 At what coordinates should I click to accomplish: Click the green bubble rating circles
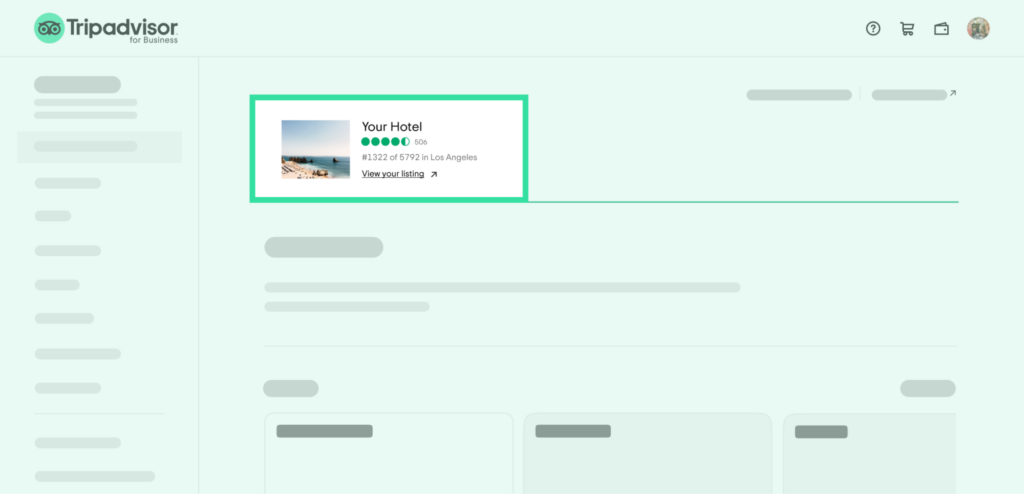coord(385,142)
